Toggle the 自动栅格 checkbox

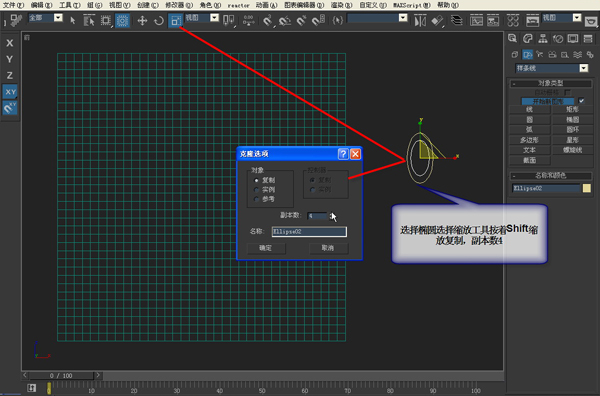(567, 92)
